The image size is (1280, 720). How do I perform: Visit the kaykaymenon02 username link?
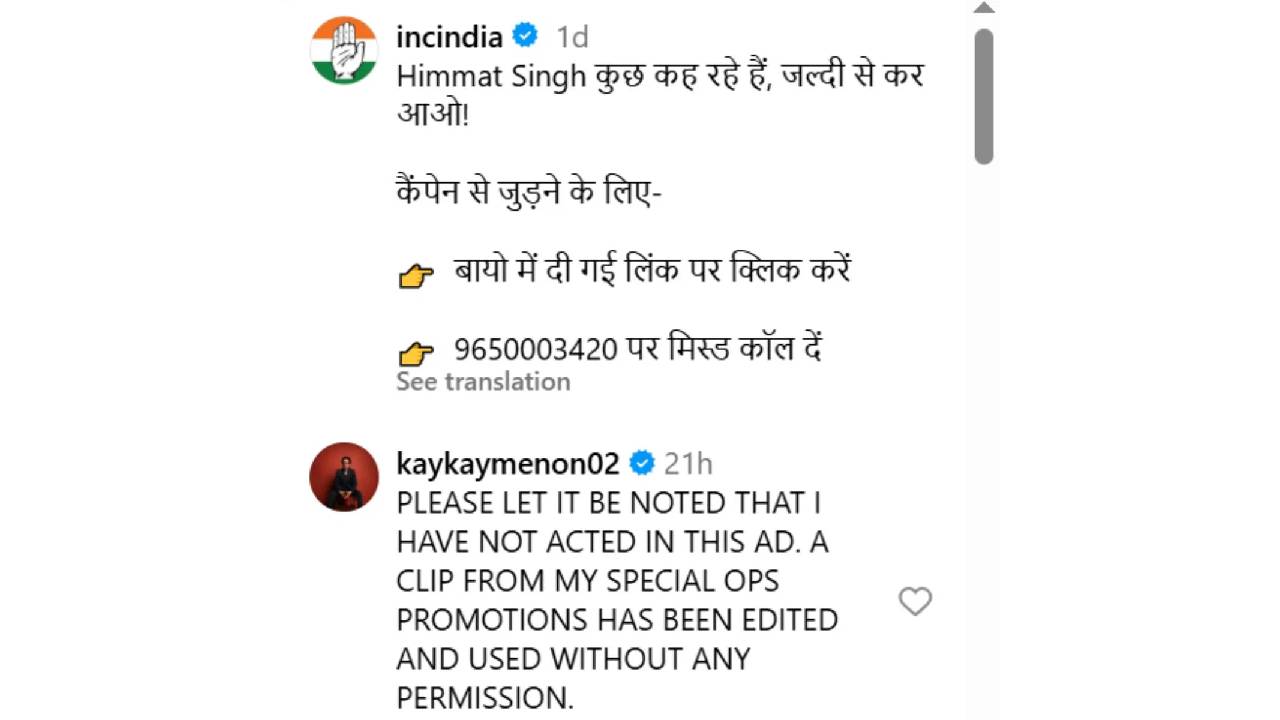pyautogui.click(x=508, y=464)
